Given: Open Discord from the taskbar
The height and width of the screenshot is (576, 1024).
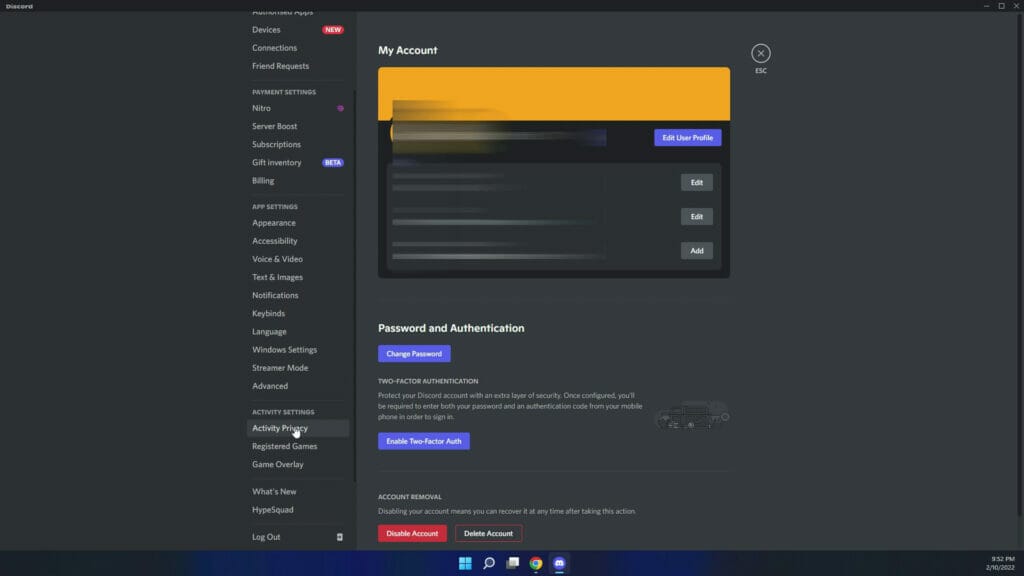Looking at the screenshot, I should click(x=559, y=563).
